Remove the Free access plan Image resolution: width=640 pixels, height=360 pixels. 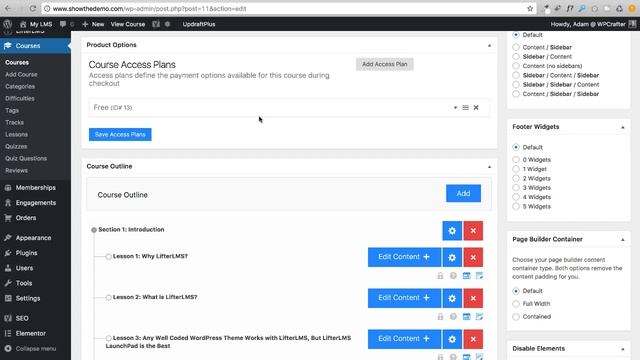[476, 108]
